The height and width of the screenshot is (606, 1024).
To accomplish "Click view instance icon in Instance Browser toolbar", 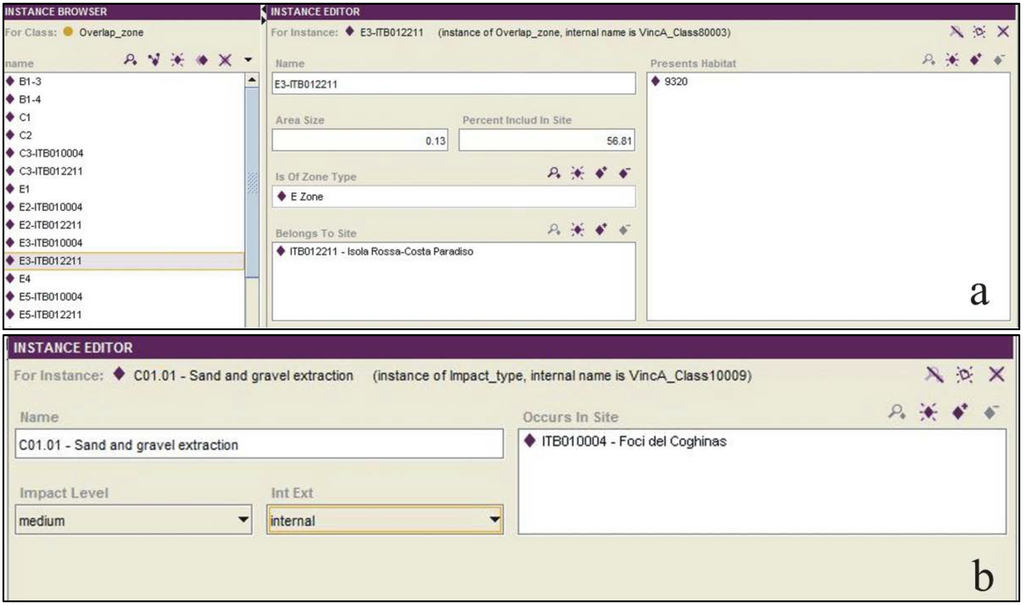I will pyautogui.click(x=130, y=61).
